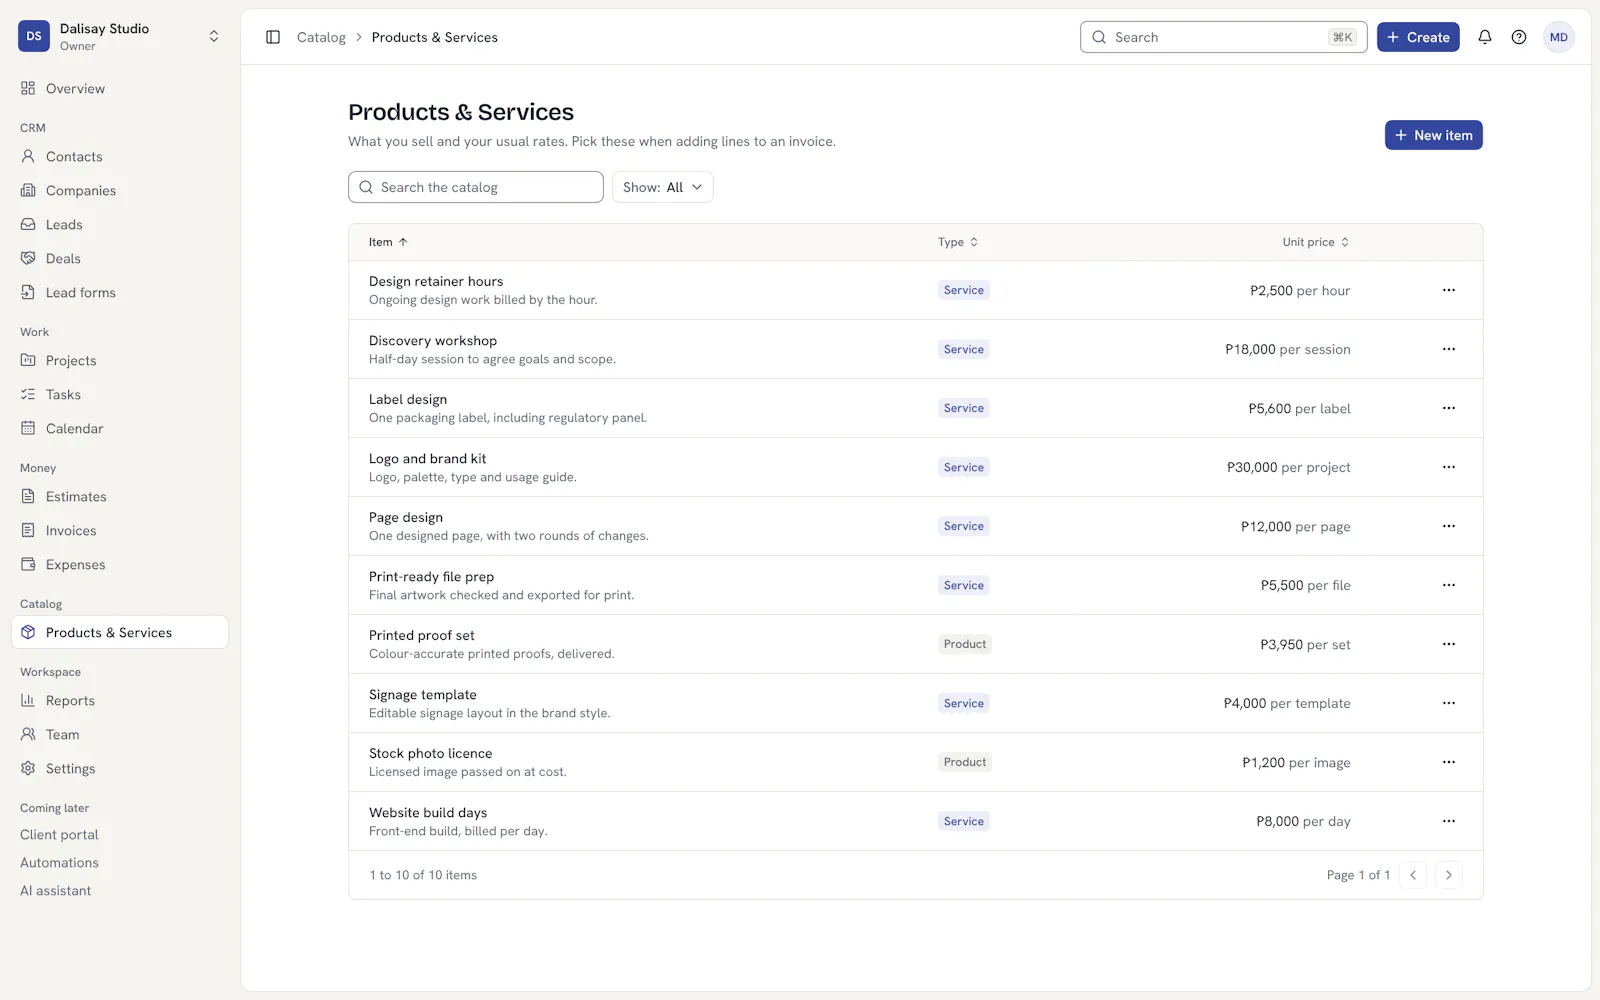Open row actions for Label design

pos(1449,408)
